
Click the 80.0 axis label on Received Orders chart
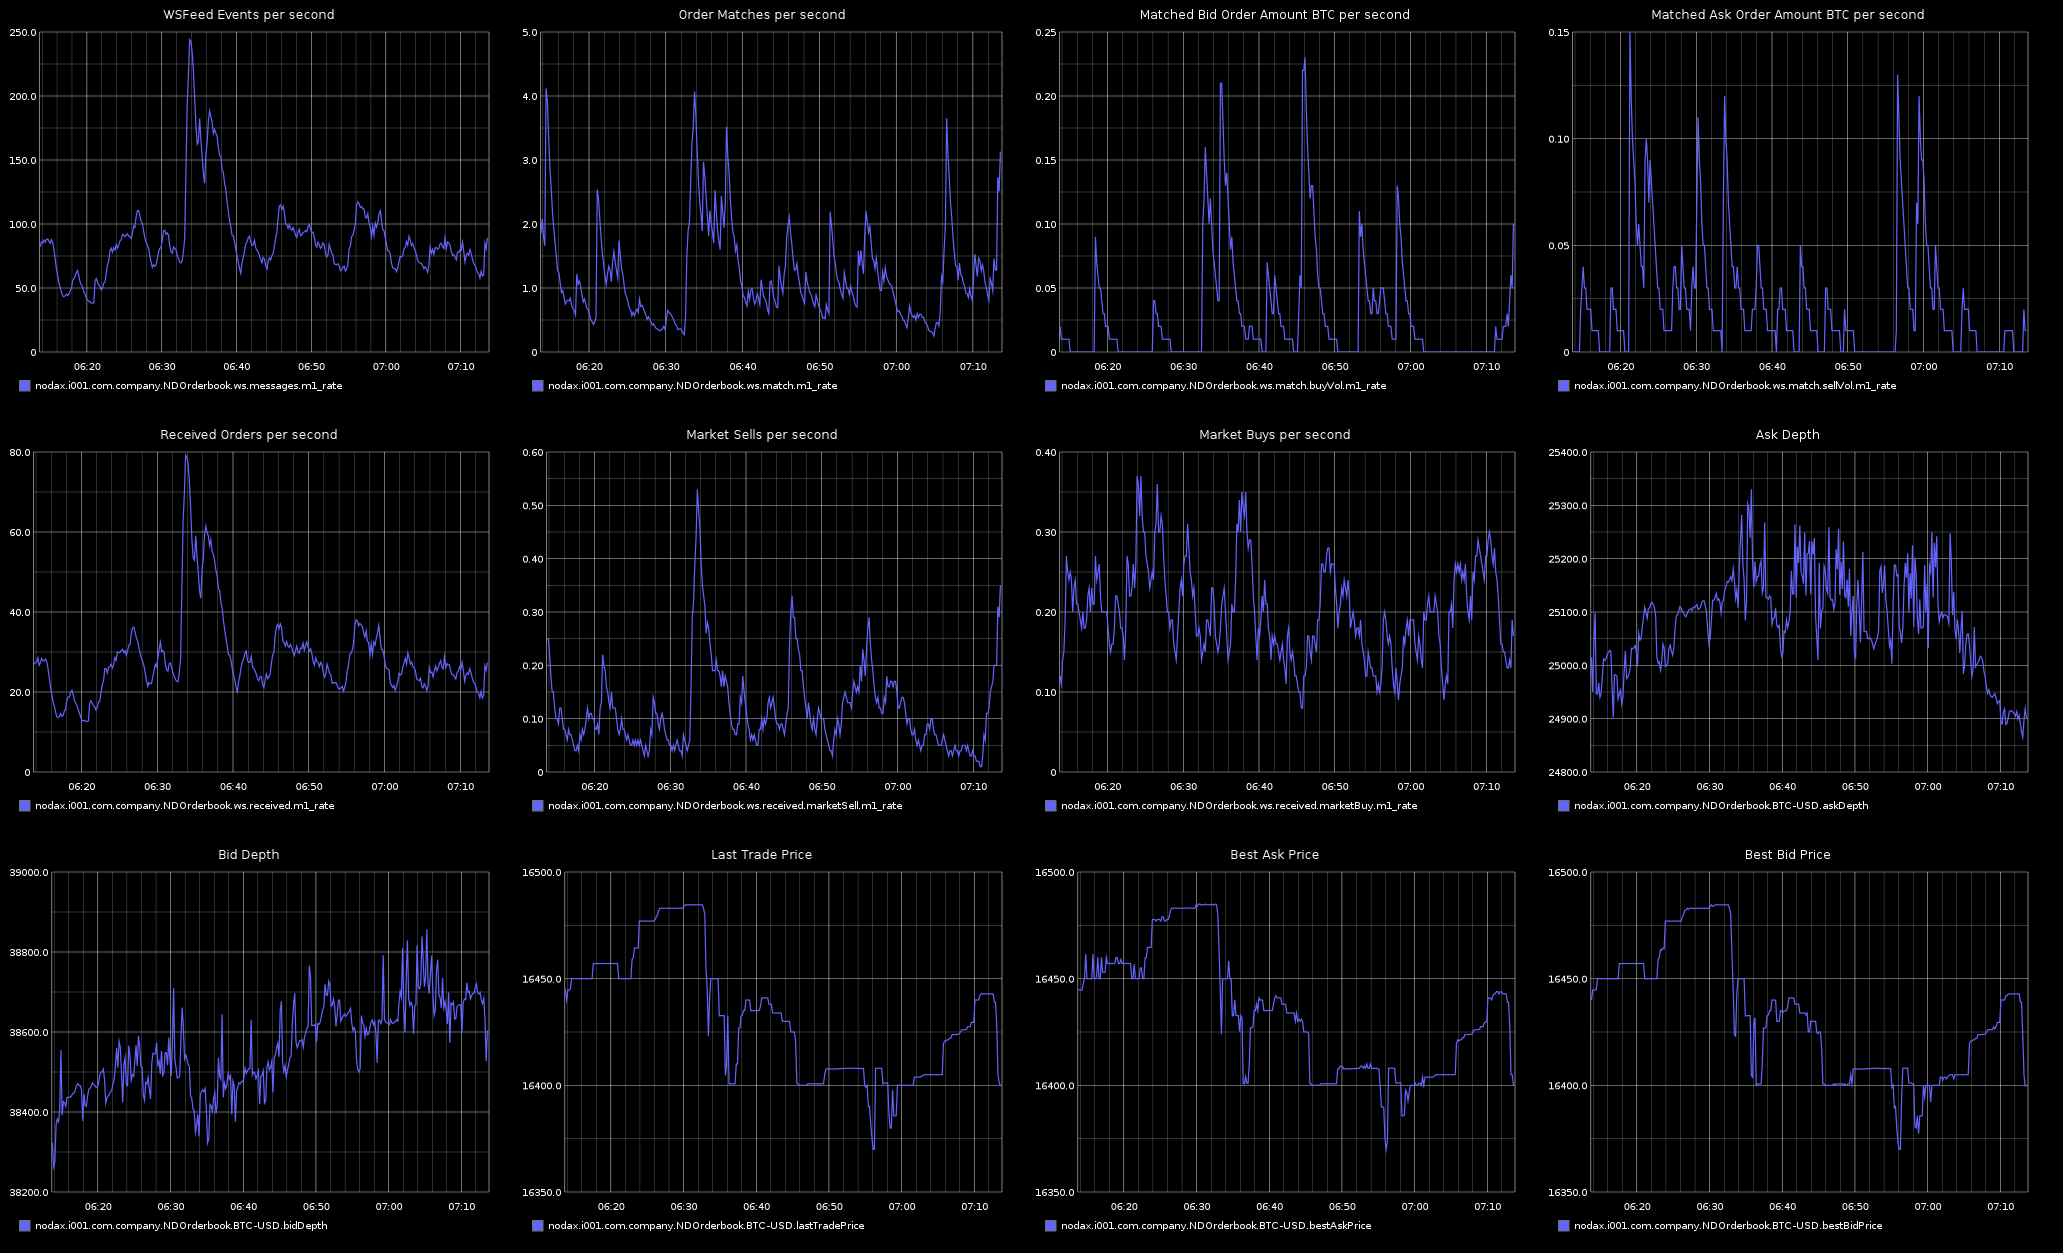pos(20,453)
